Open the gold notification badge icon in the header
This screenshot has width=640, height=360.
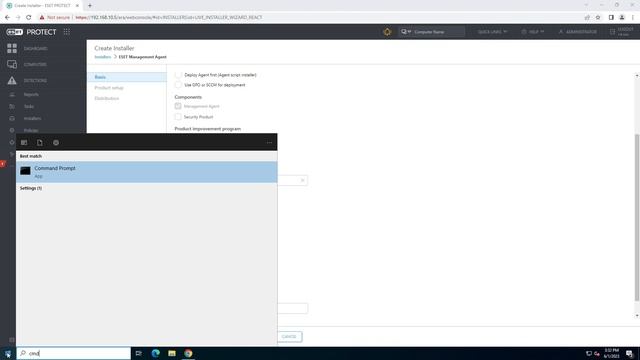(387, 31)
